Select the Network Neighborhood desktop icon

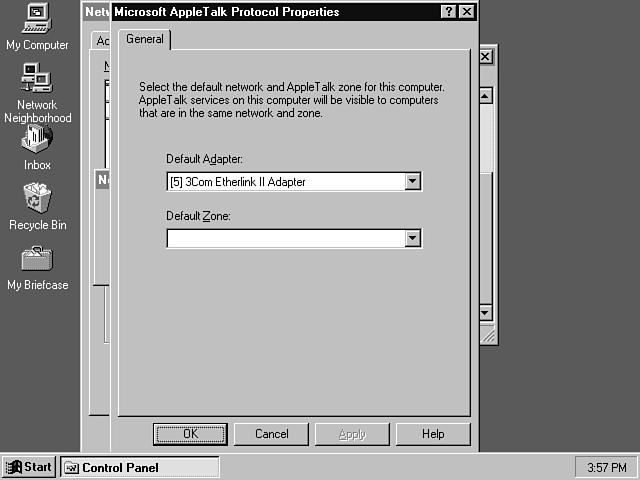[37, 80]
